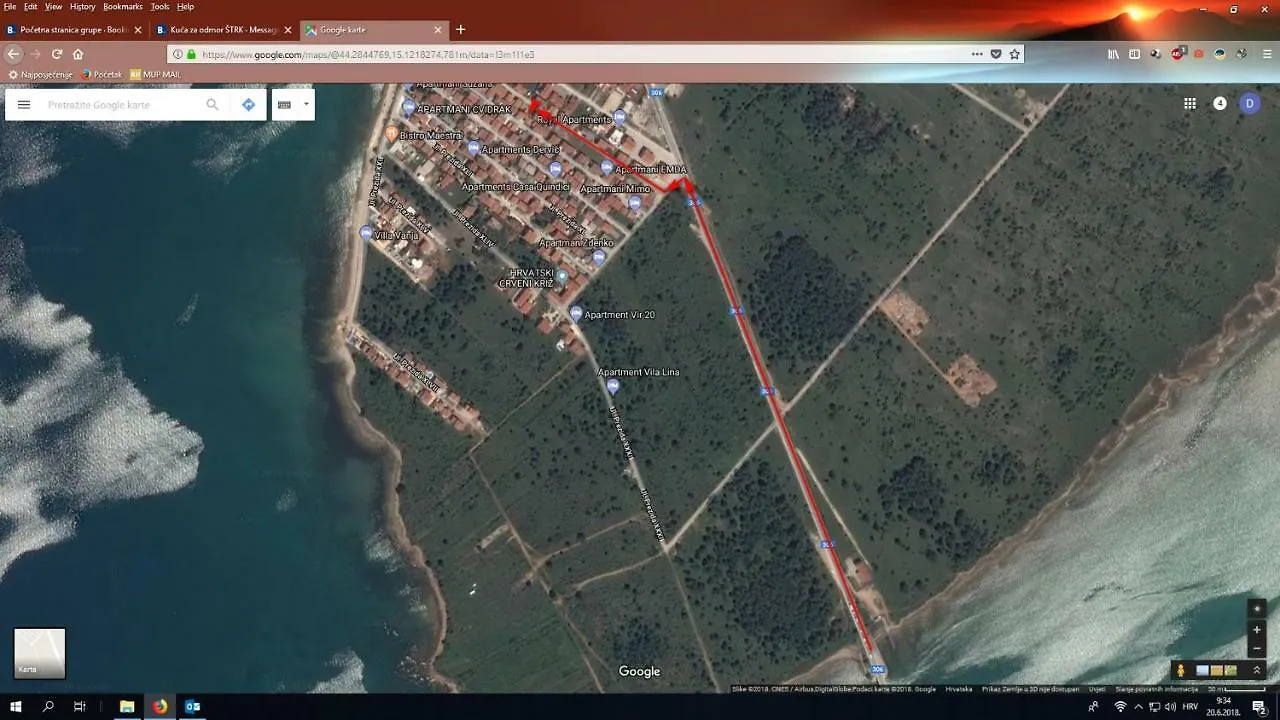Select the Apartments Dervić marker

point(473,148)
